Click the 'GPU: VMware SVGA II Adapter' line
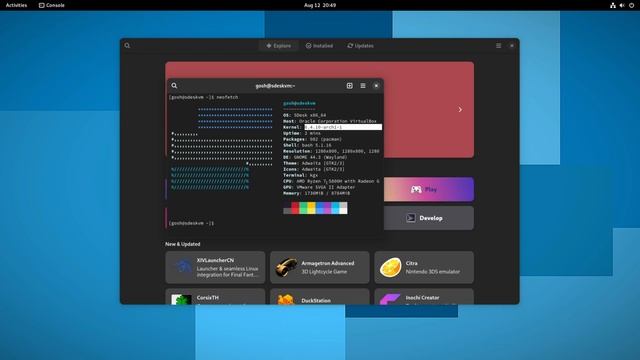This screenshot has height=360, width=640. tap(319, 187)
